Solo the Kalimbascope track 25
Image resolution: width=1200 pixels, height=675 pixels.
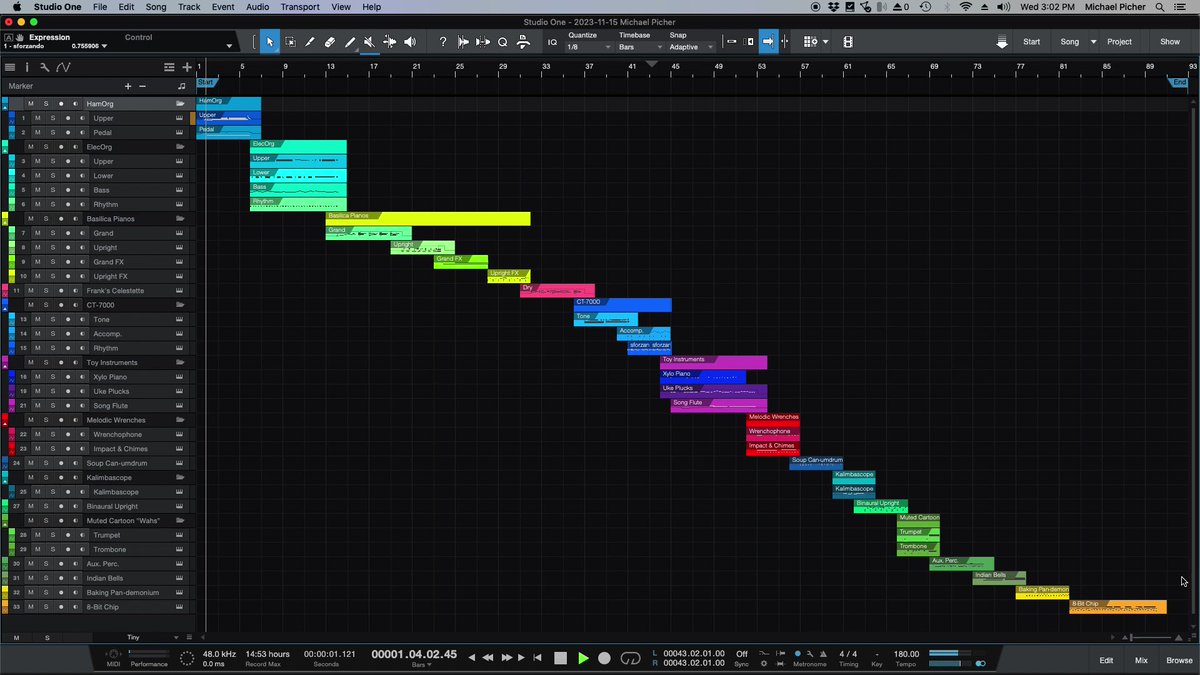pos(52,492)
